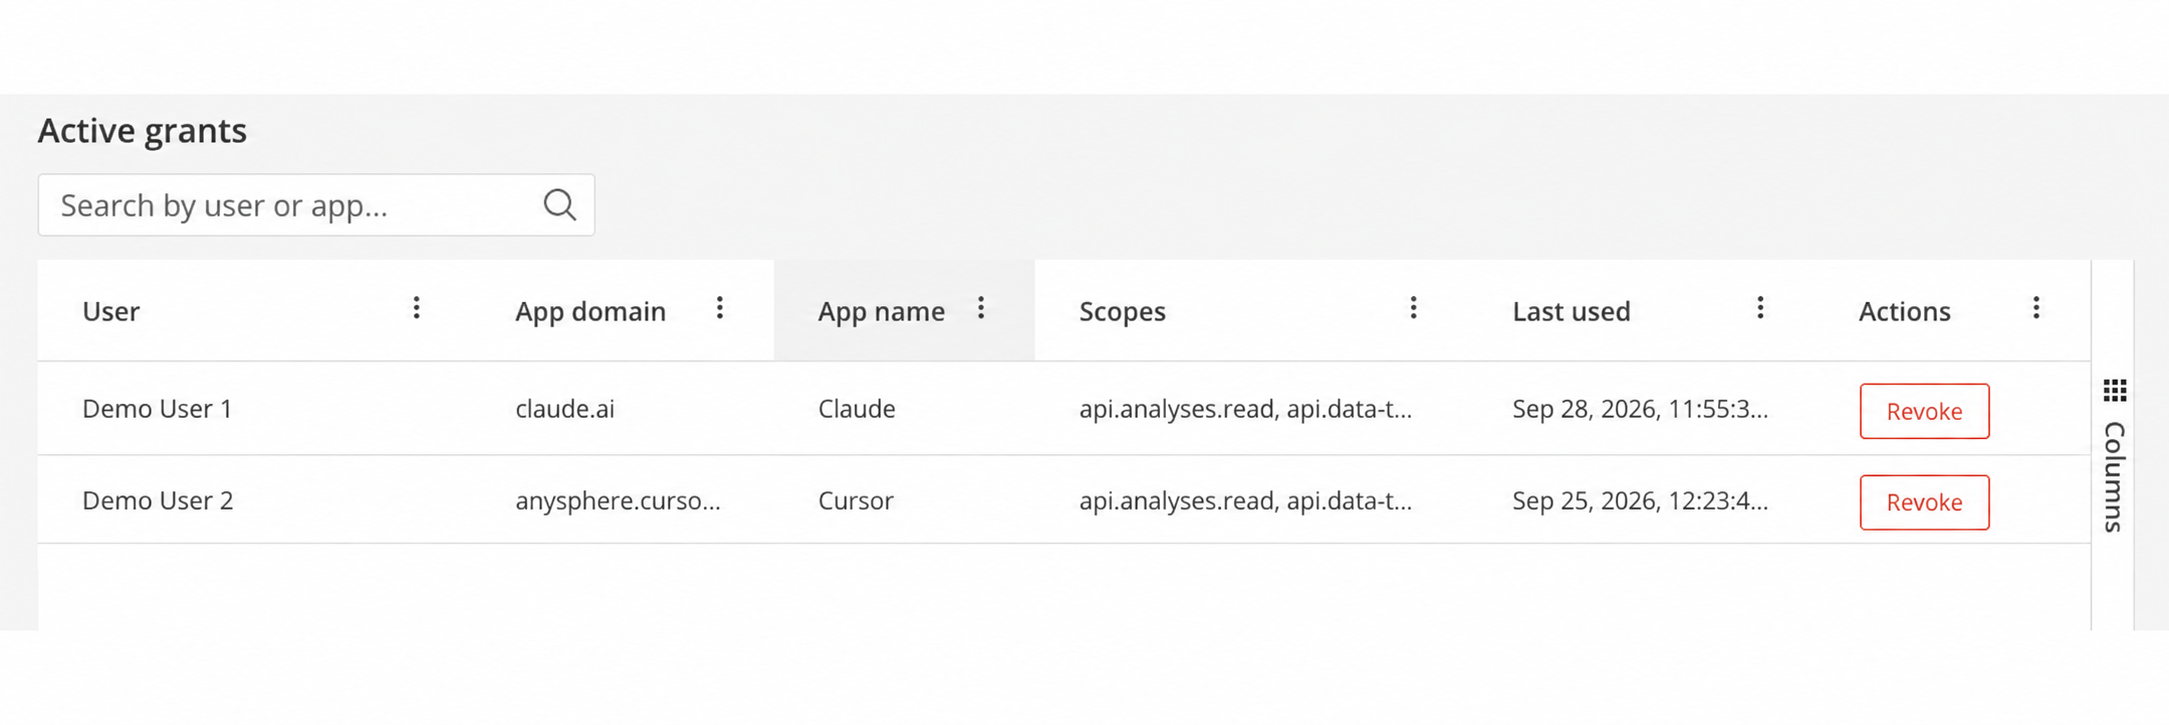Focus the Search by user or app field
Viewport: 2169px width, 725px height.
pyautogui.click(x=316, y=205)
